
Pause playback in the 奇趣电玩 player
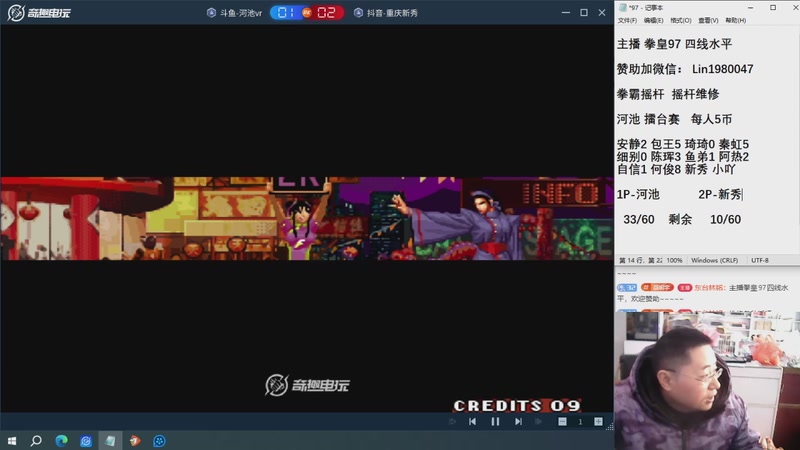pos(495,421)
